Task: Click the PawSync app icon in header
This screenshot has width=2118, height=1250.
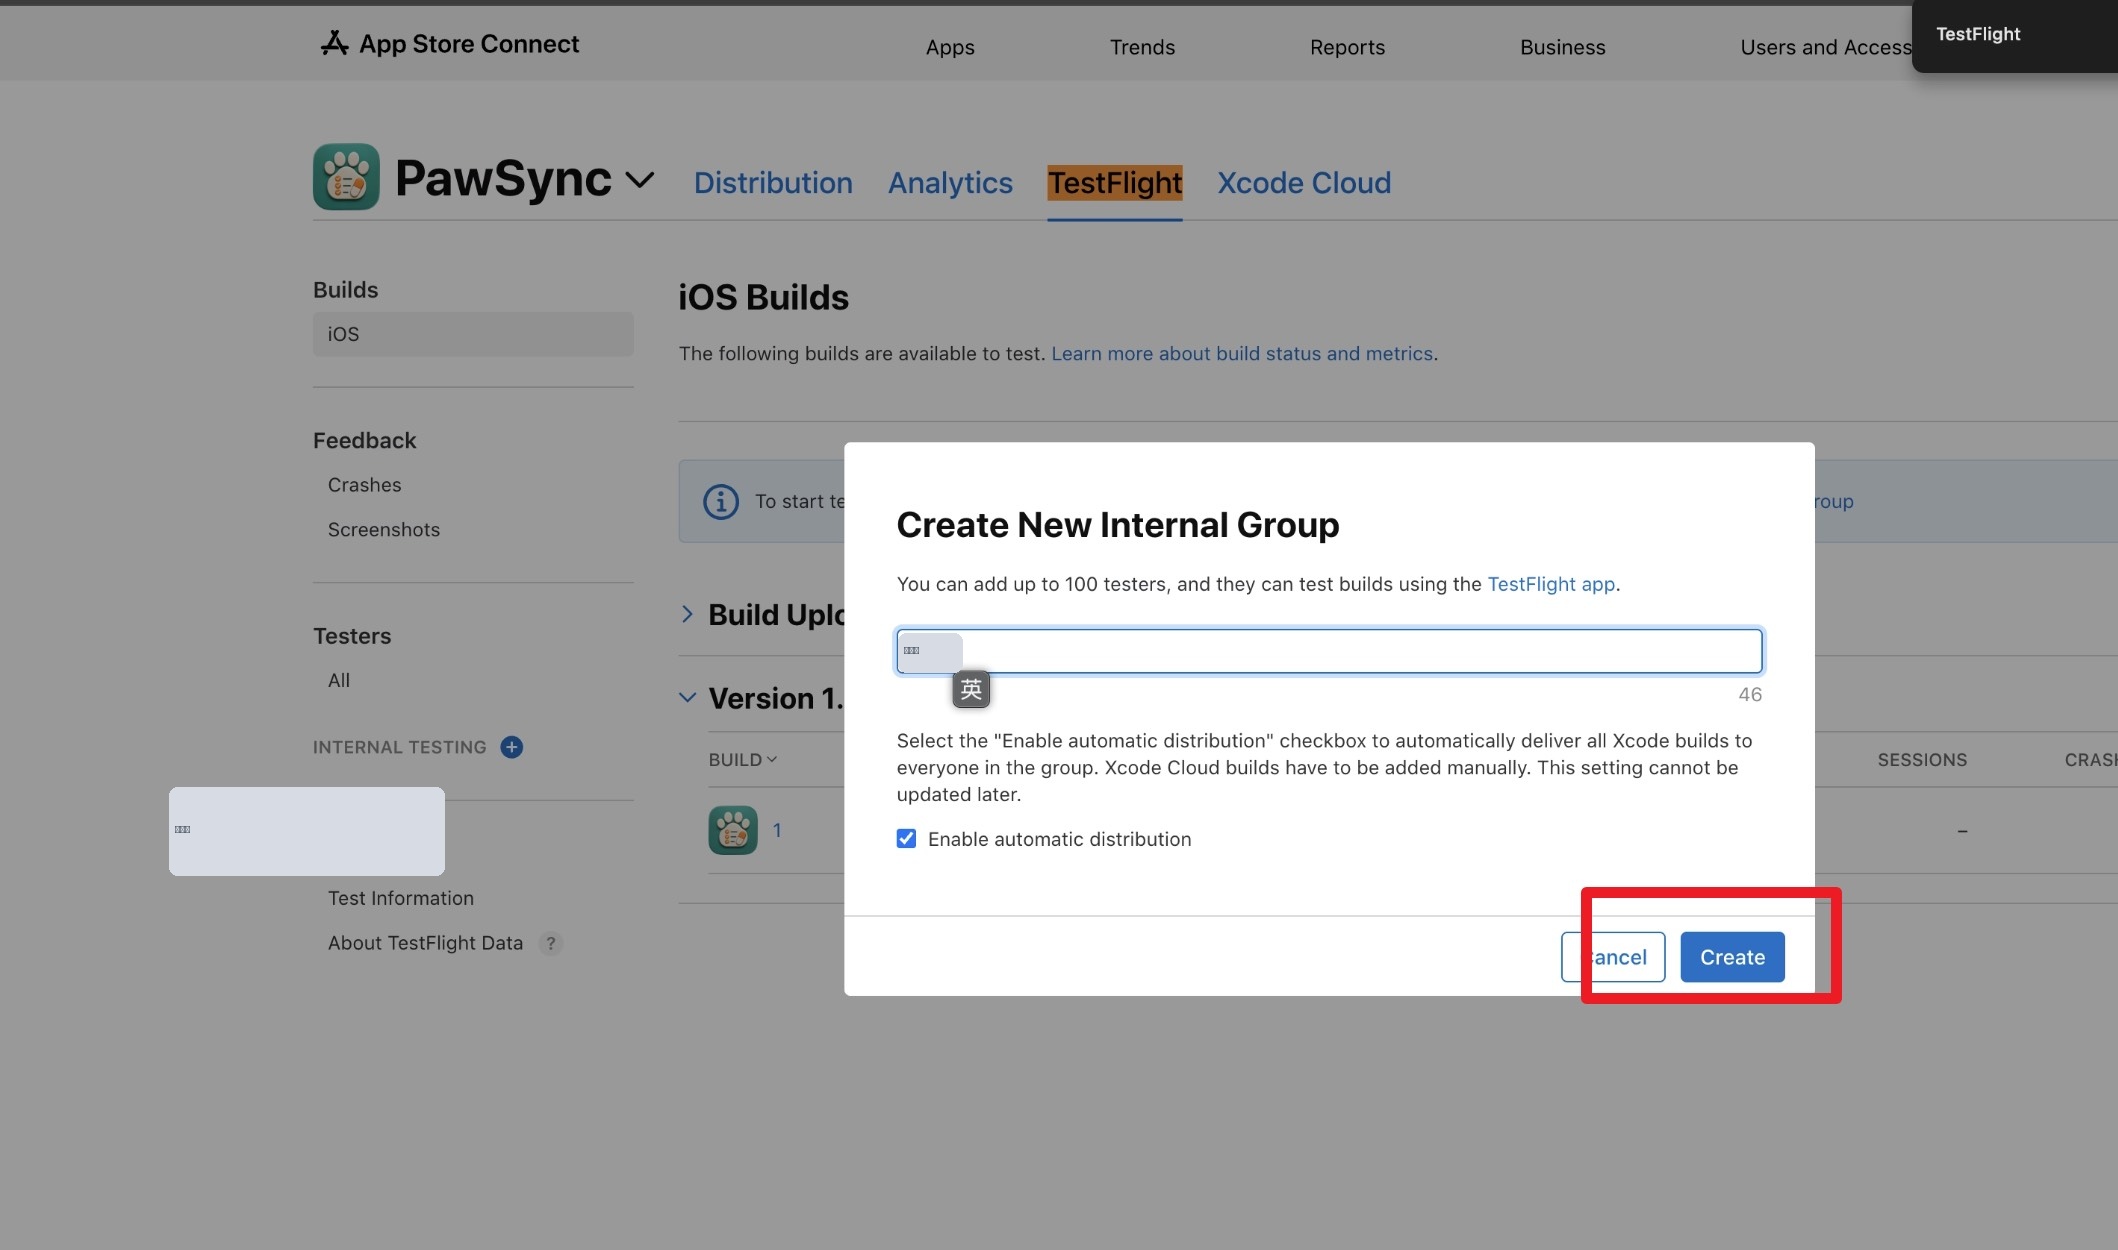Action: point(346,177)
